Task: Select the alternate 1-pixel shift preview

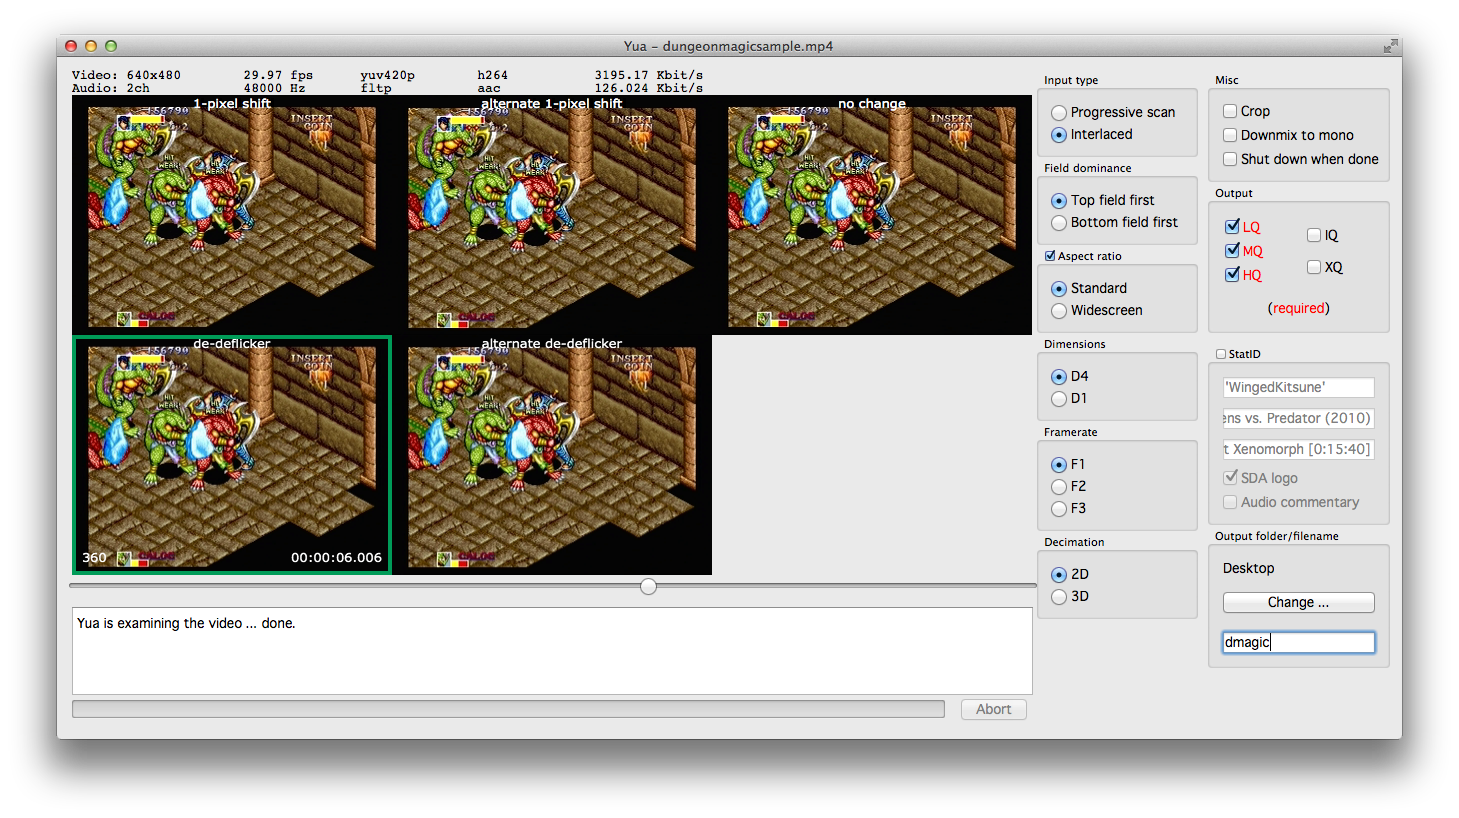Action: [x=552, y=215]
